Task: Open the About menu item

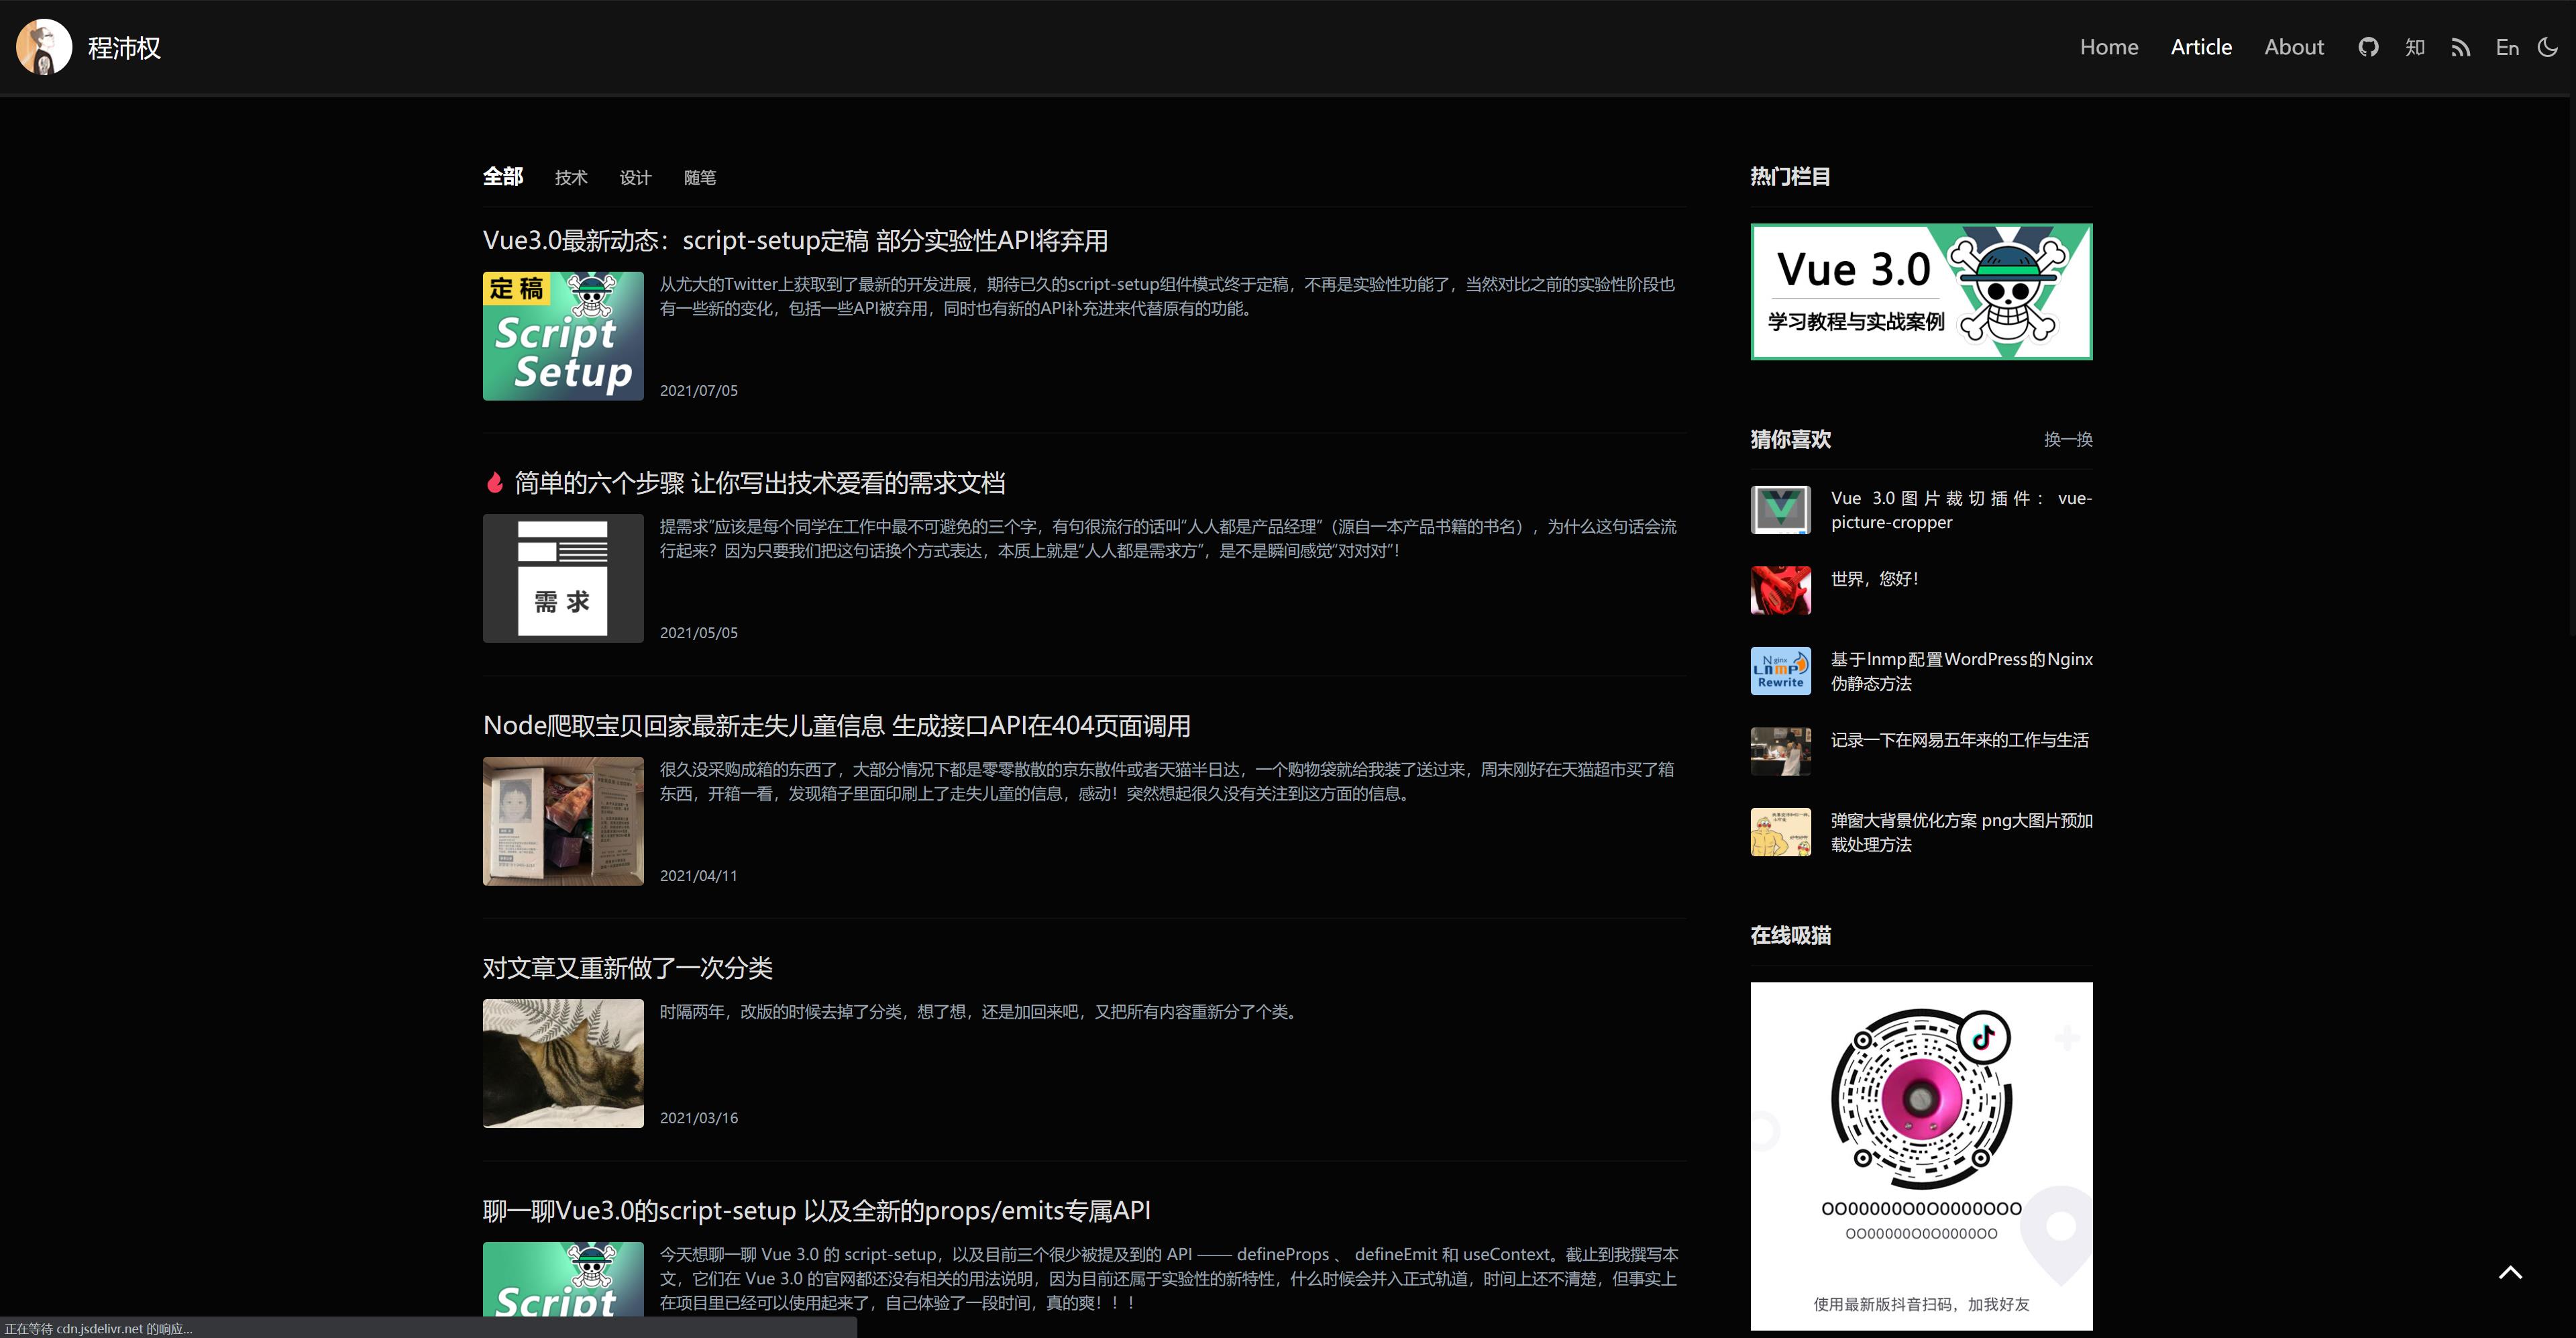Action: coord(2294,46)
